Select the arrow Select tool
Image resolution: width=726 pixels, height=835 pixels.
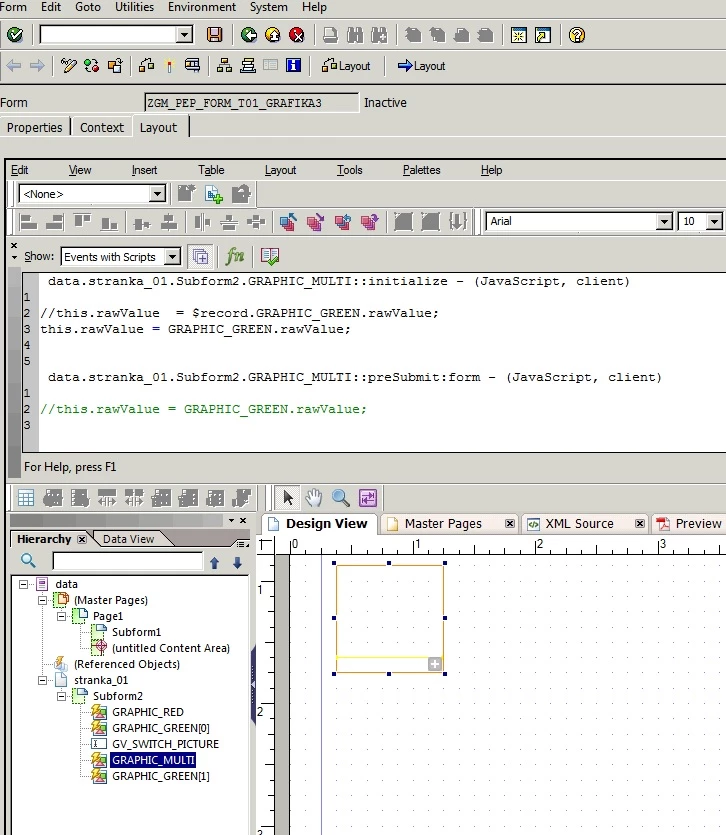(x=288, y=498)
